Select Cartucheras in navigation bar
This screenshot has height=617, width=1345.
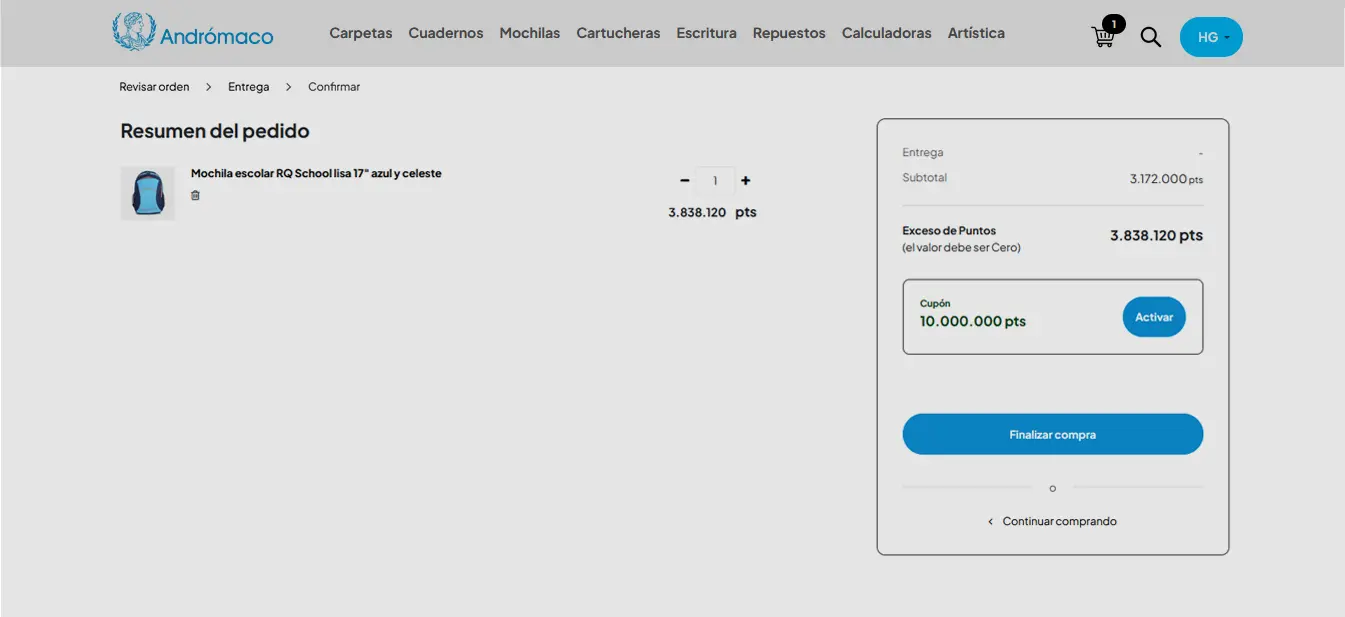point(618,33)
